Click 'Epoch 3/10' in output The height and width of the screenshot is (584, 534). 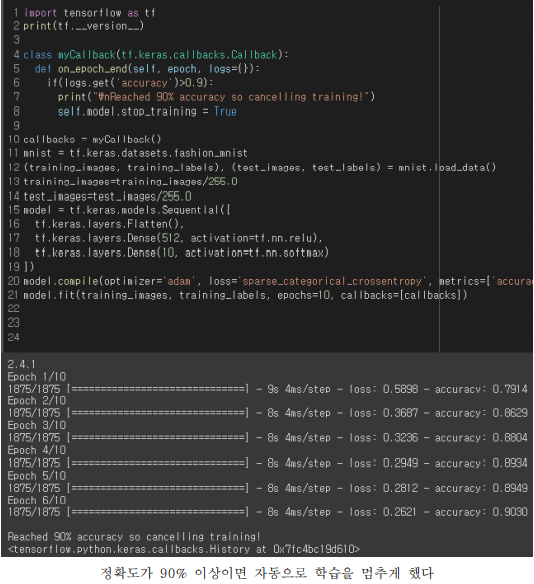[37, 425]
